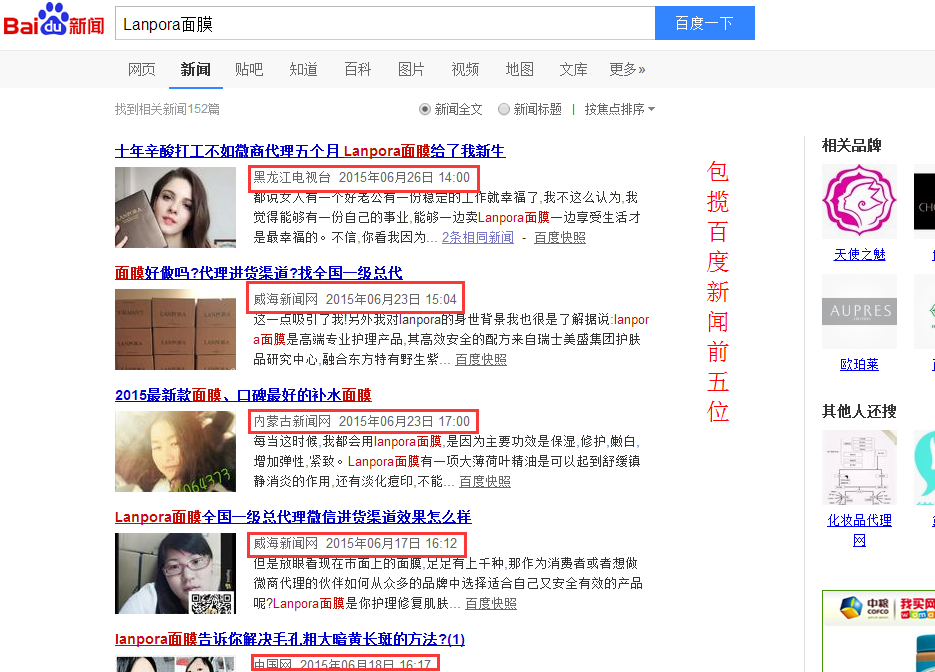Select the 新闻标题 radio button
Viewport: 935px width, 672px height.
point(504,109)
